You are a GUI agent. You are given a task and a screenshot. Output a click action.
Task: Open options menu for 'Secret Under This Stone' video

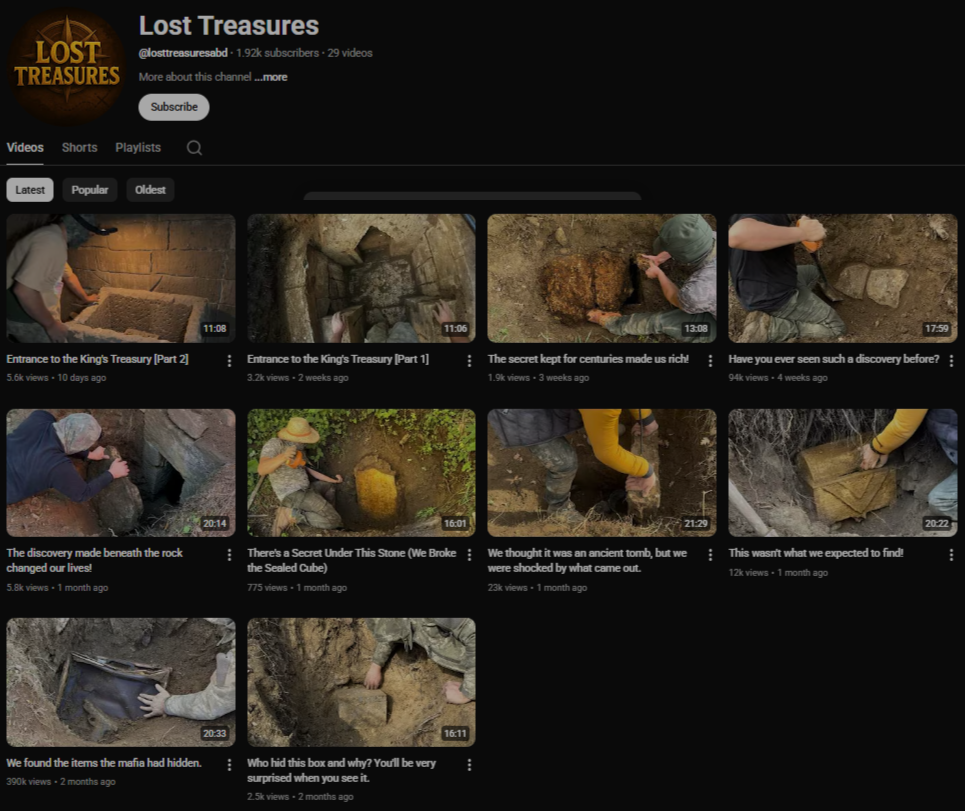click(469, 555)
